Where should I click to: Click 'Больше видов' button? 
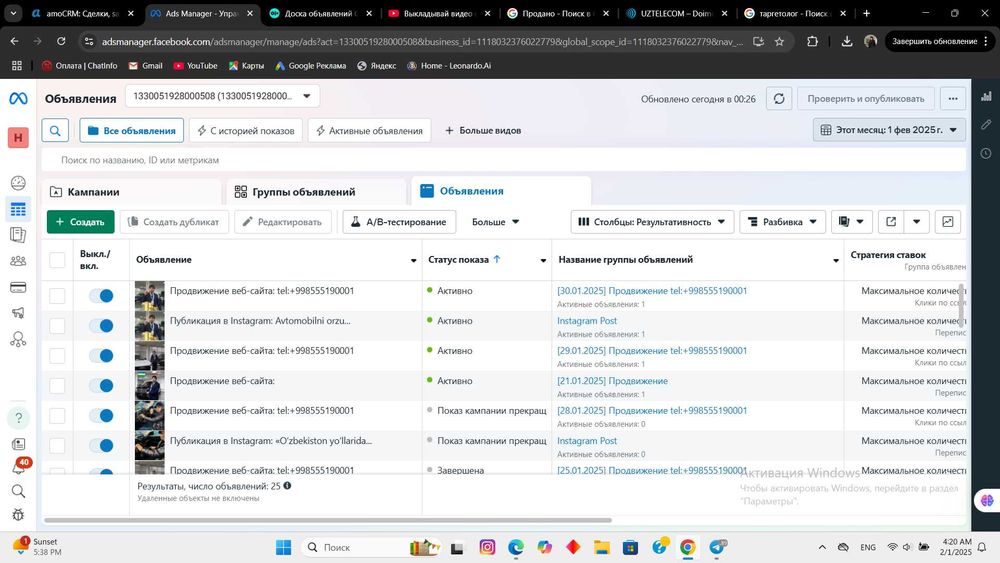point(483,130)
